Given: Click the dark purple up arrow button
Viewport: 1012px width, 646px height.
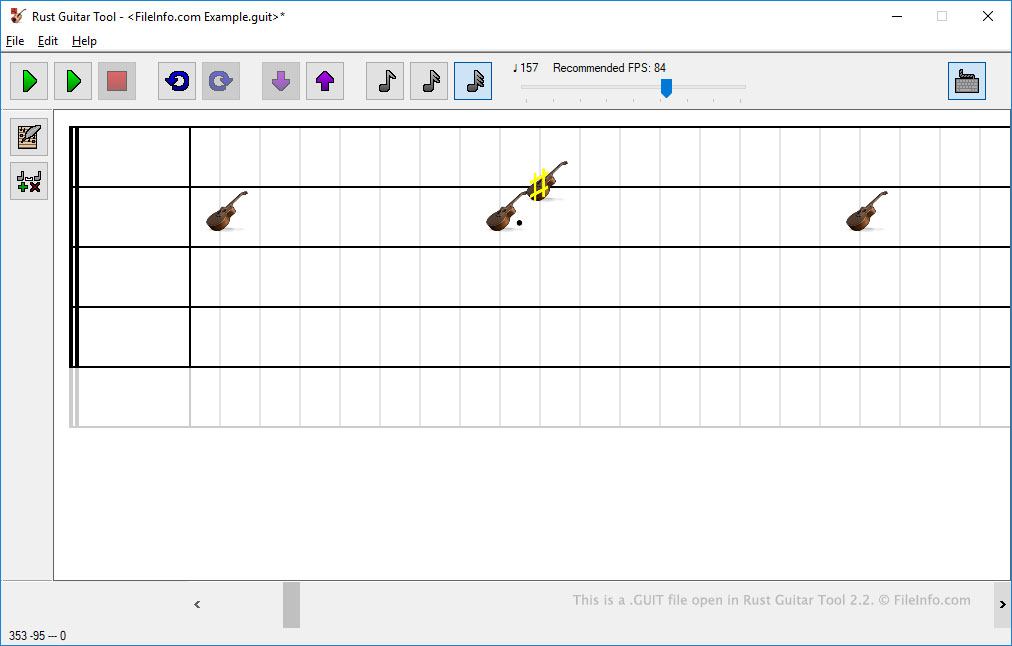Looking at the screenshot, I should pyautogui.click(x=325, y=81).
